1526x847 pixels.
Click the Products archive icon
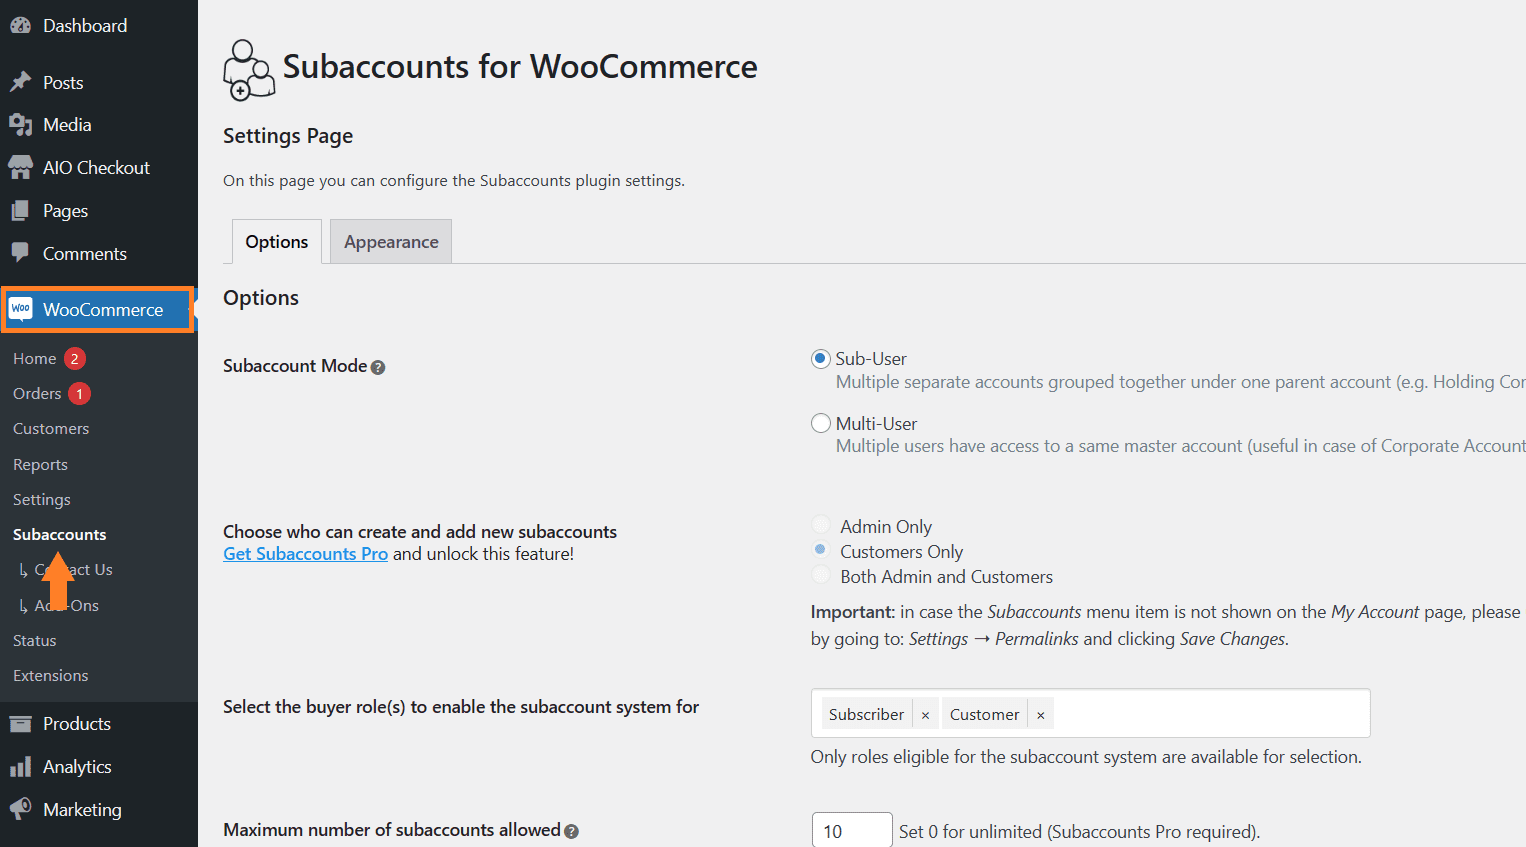point(20,724)
